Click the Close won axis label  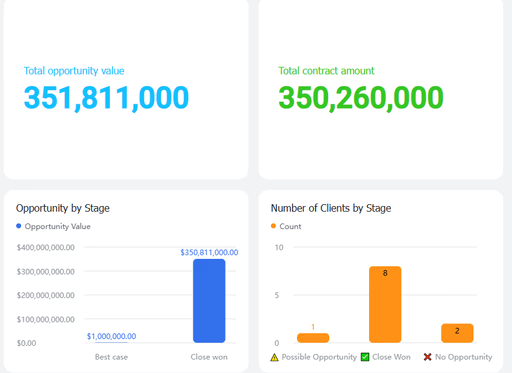tap(209, 357)
